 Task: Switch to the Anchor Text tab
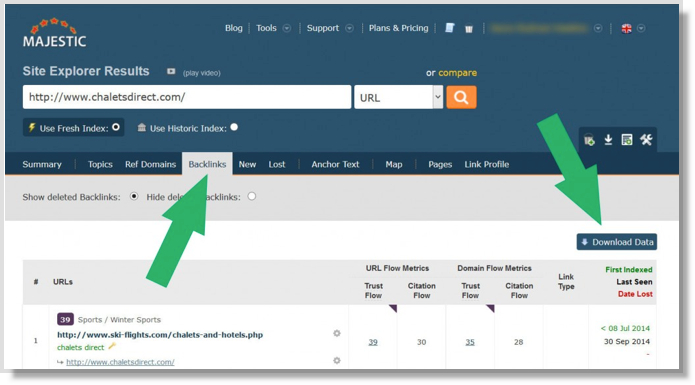(335, 164)
